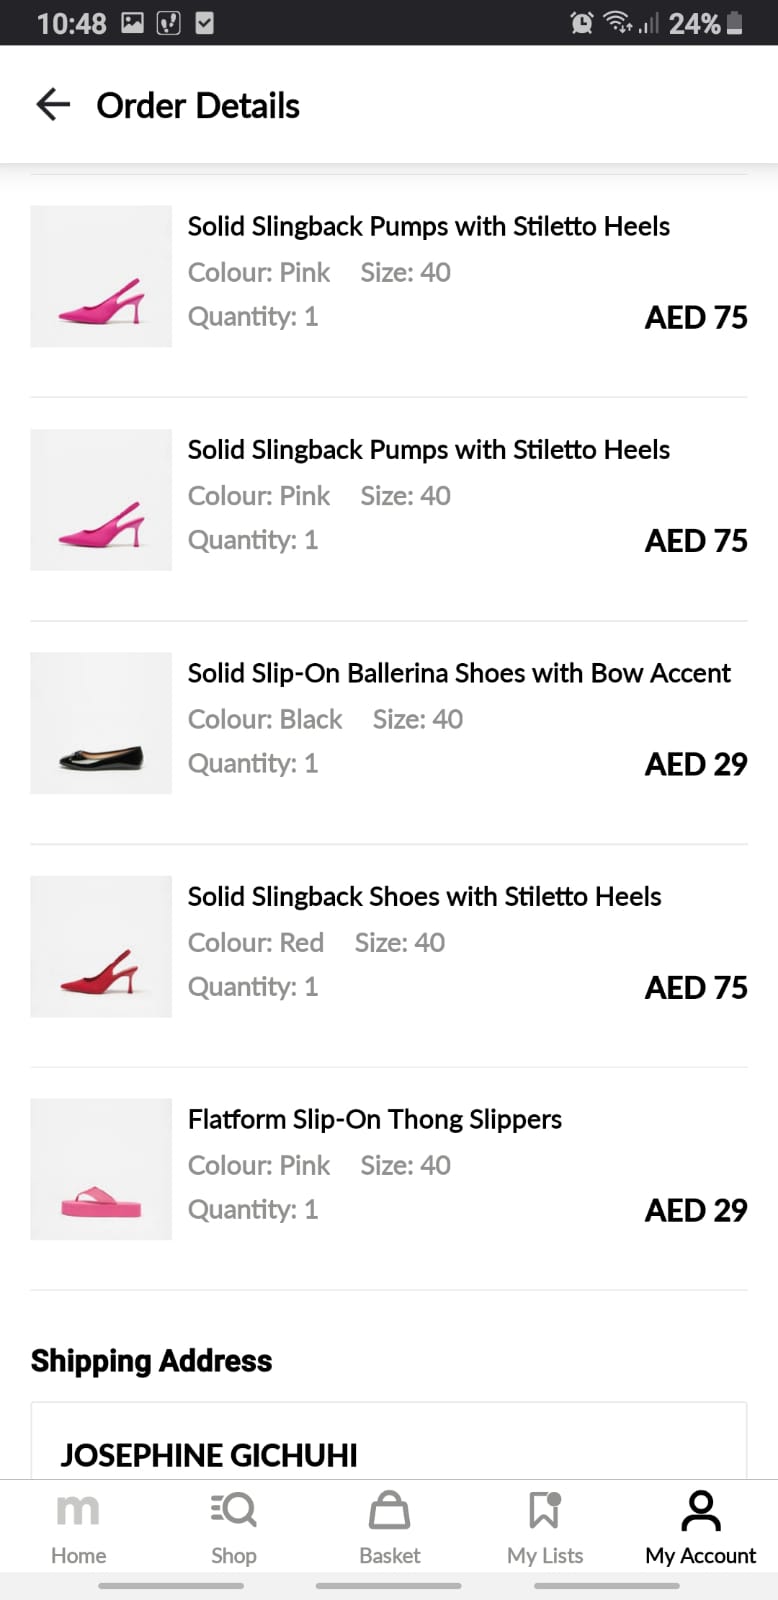778x1600 pixels.
Task: Open first pink slingback pumps thumbnail
Action: [x=101, y=277]
